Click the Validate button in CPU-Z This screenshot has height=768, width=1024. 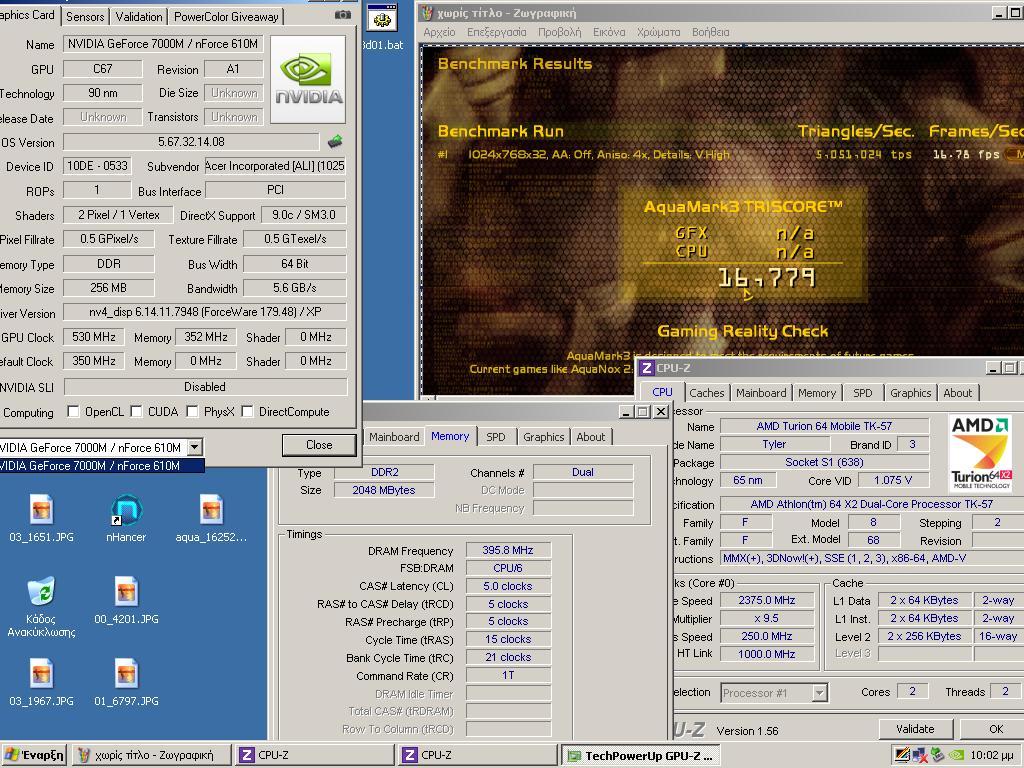[915, 729]
